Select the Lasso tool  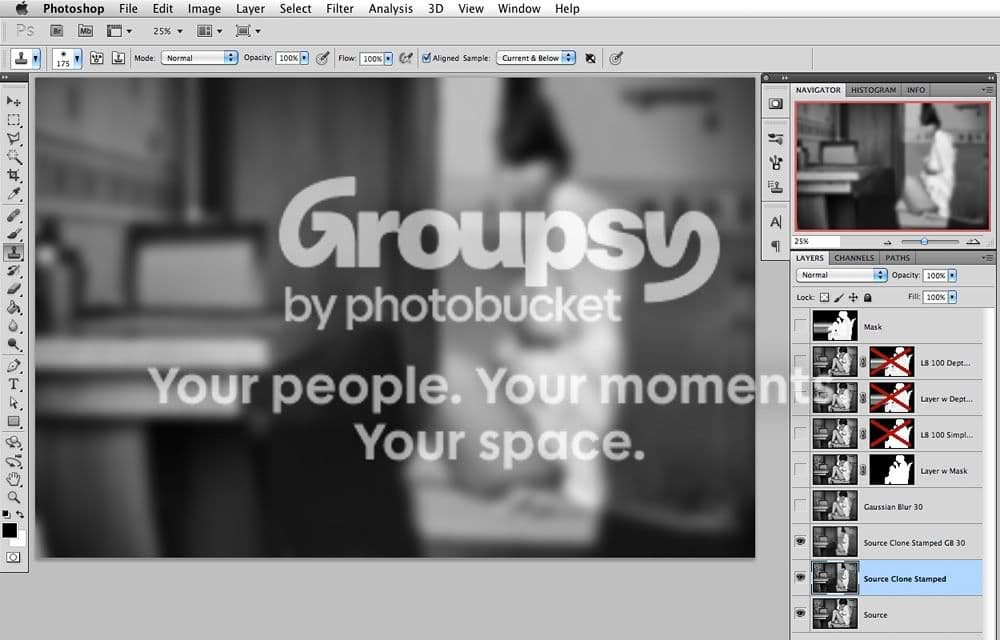pyautogui.click(x=13, y=138)
